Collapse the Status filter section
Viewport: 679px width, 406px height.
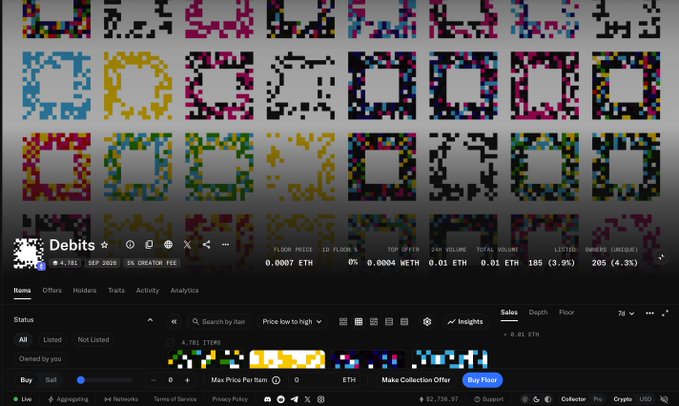tap(150, 320)
